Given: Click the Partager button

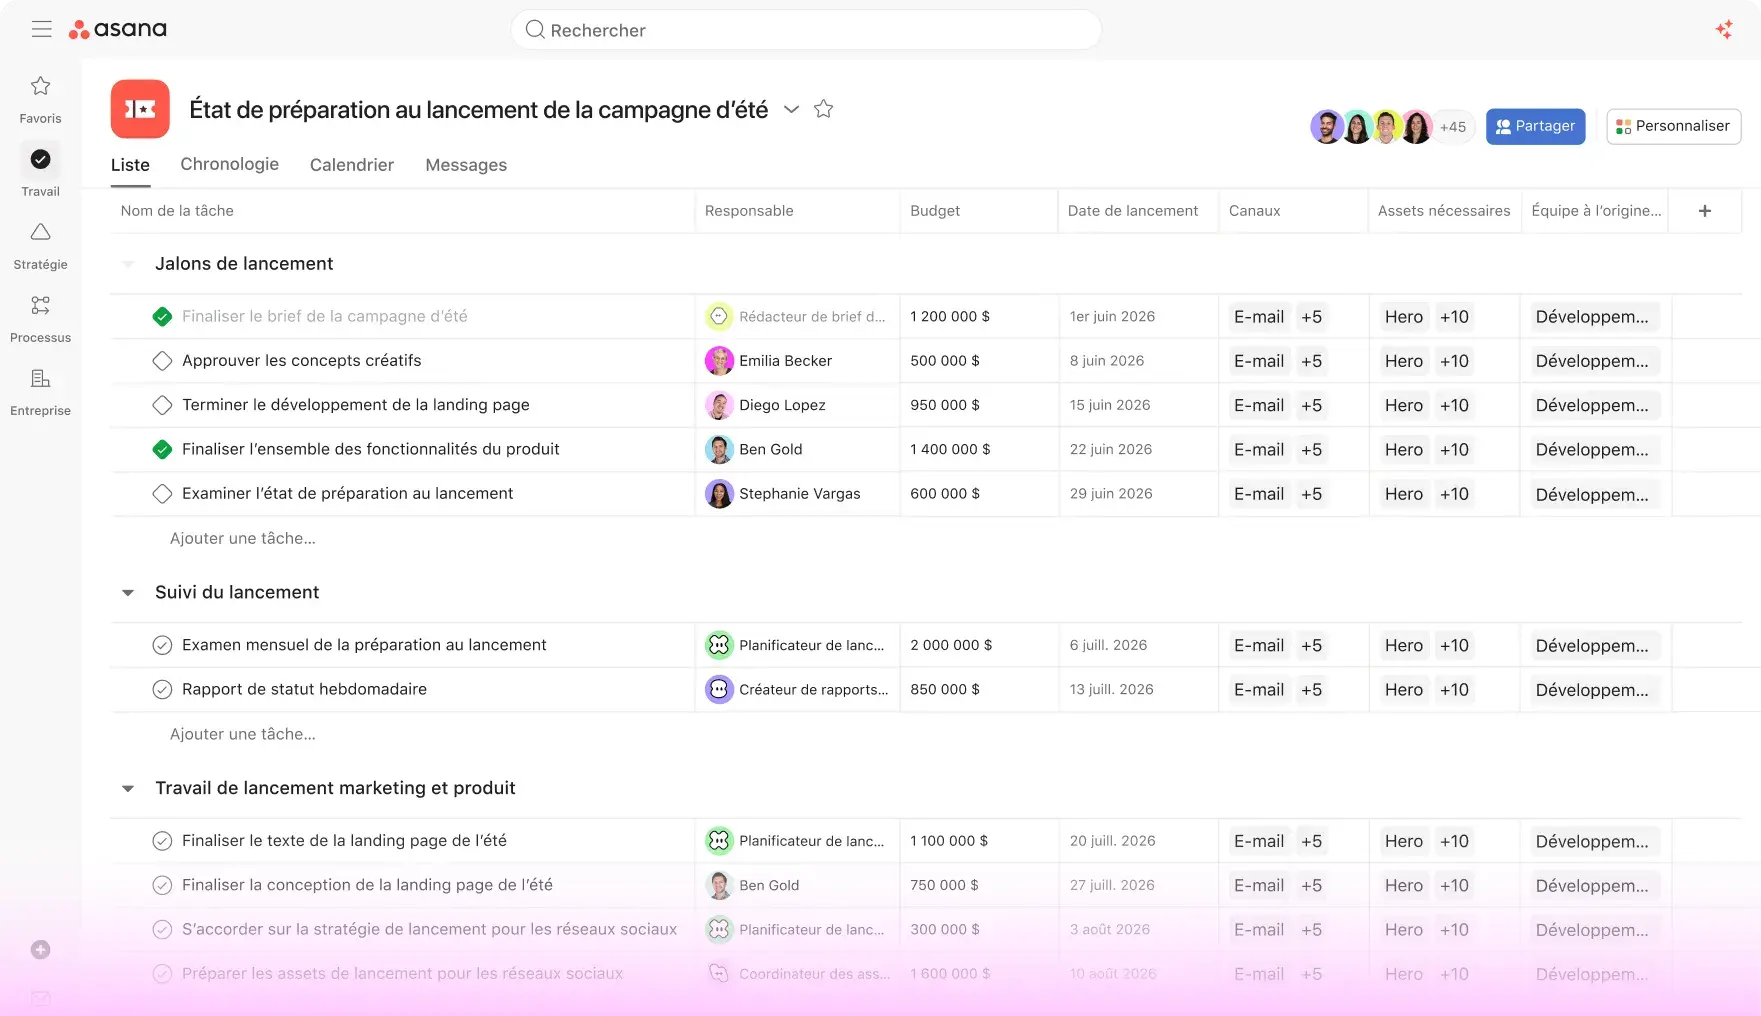Looking at the screenshot, I should [1535, 126].
